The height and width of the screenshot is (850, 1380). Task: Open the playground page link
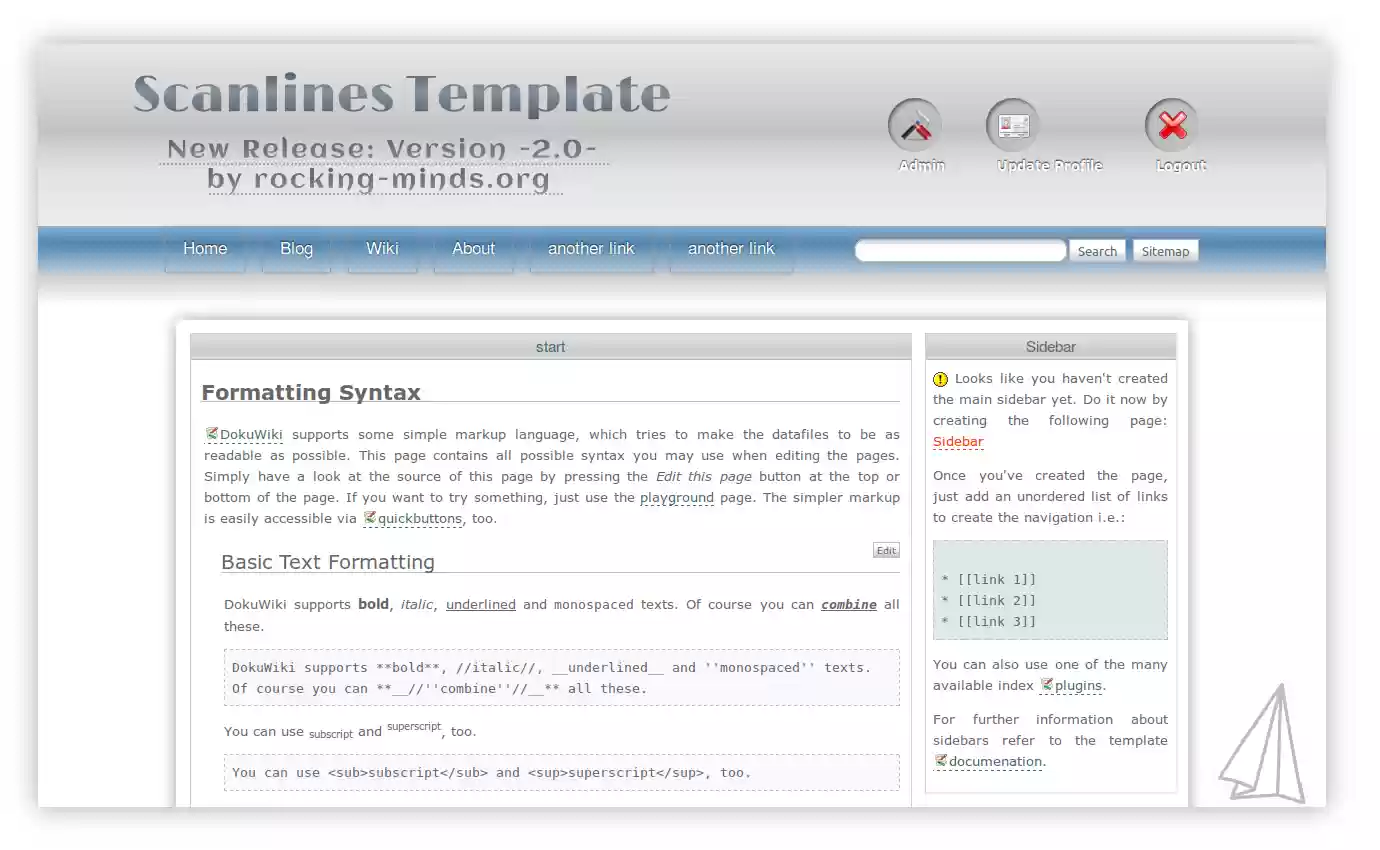677,497
